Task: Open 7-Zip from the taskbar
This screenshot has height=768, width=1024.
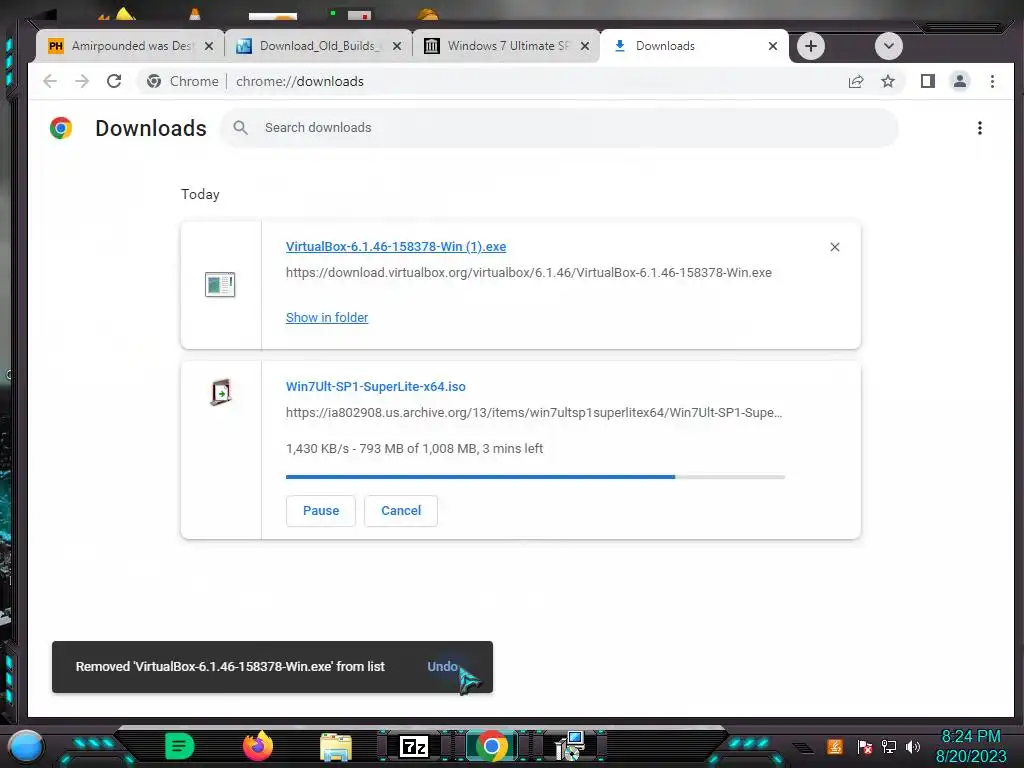Action: (414, 746)
